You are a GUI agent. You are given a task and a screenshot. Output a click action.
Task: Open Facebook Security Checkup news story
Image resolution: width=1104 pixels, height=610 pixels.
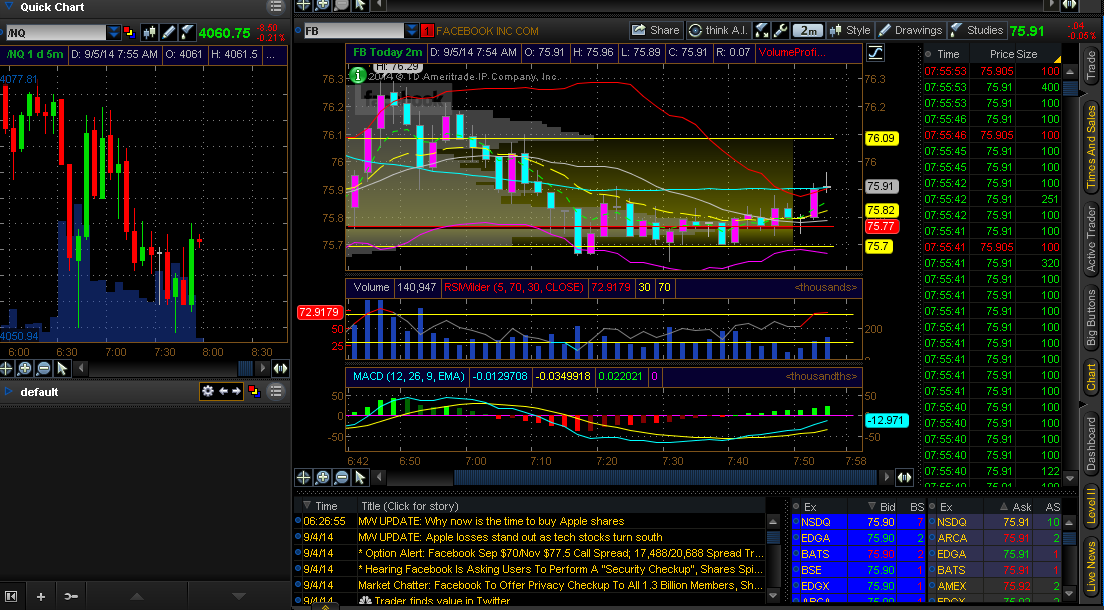coord(560,569)
